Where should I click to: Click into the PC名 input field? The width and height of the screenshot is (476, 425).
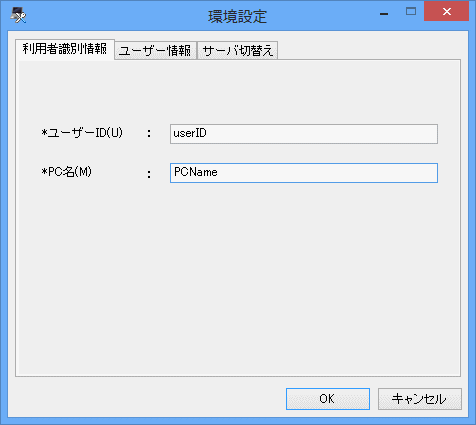coord(304,173)
